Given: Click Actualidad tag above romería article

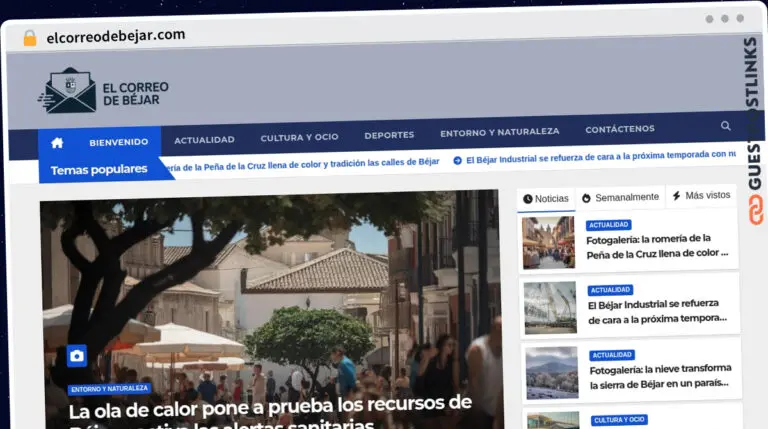Looking at the screenshot, I should 608,225.
